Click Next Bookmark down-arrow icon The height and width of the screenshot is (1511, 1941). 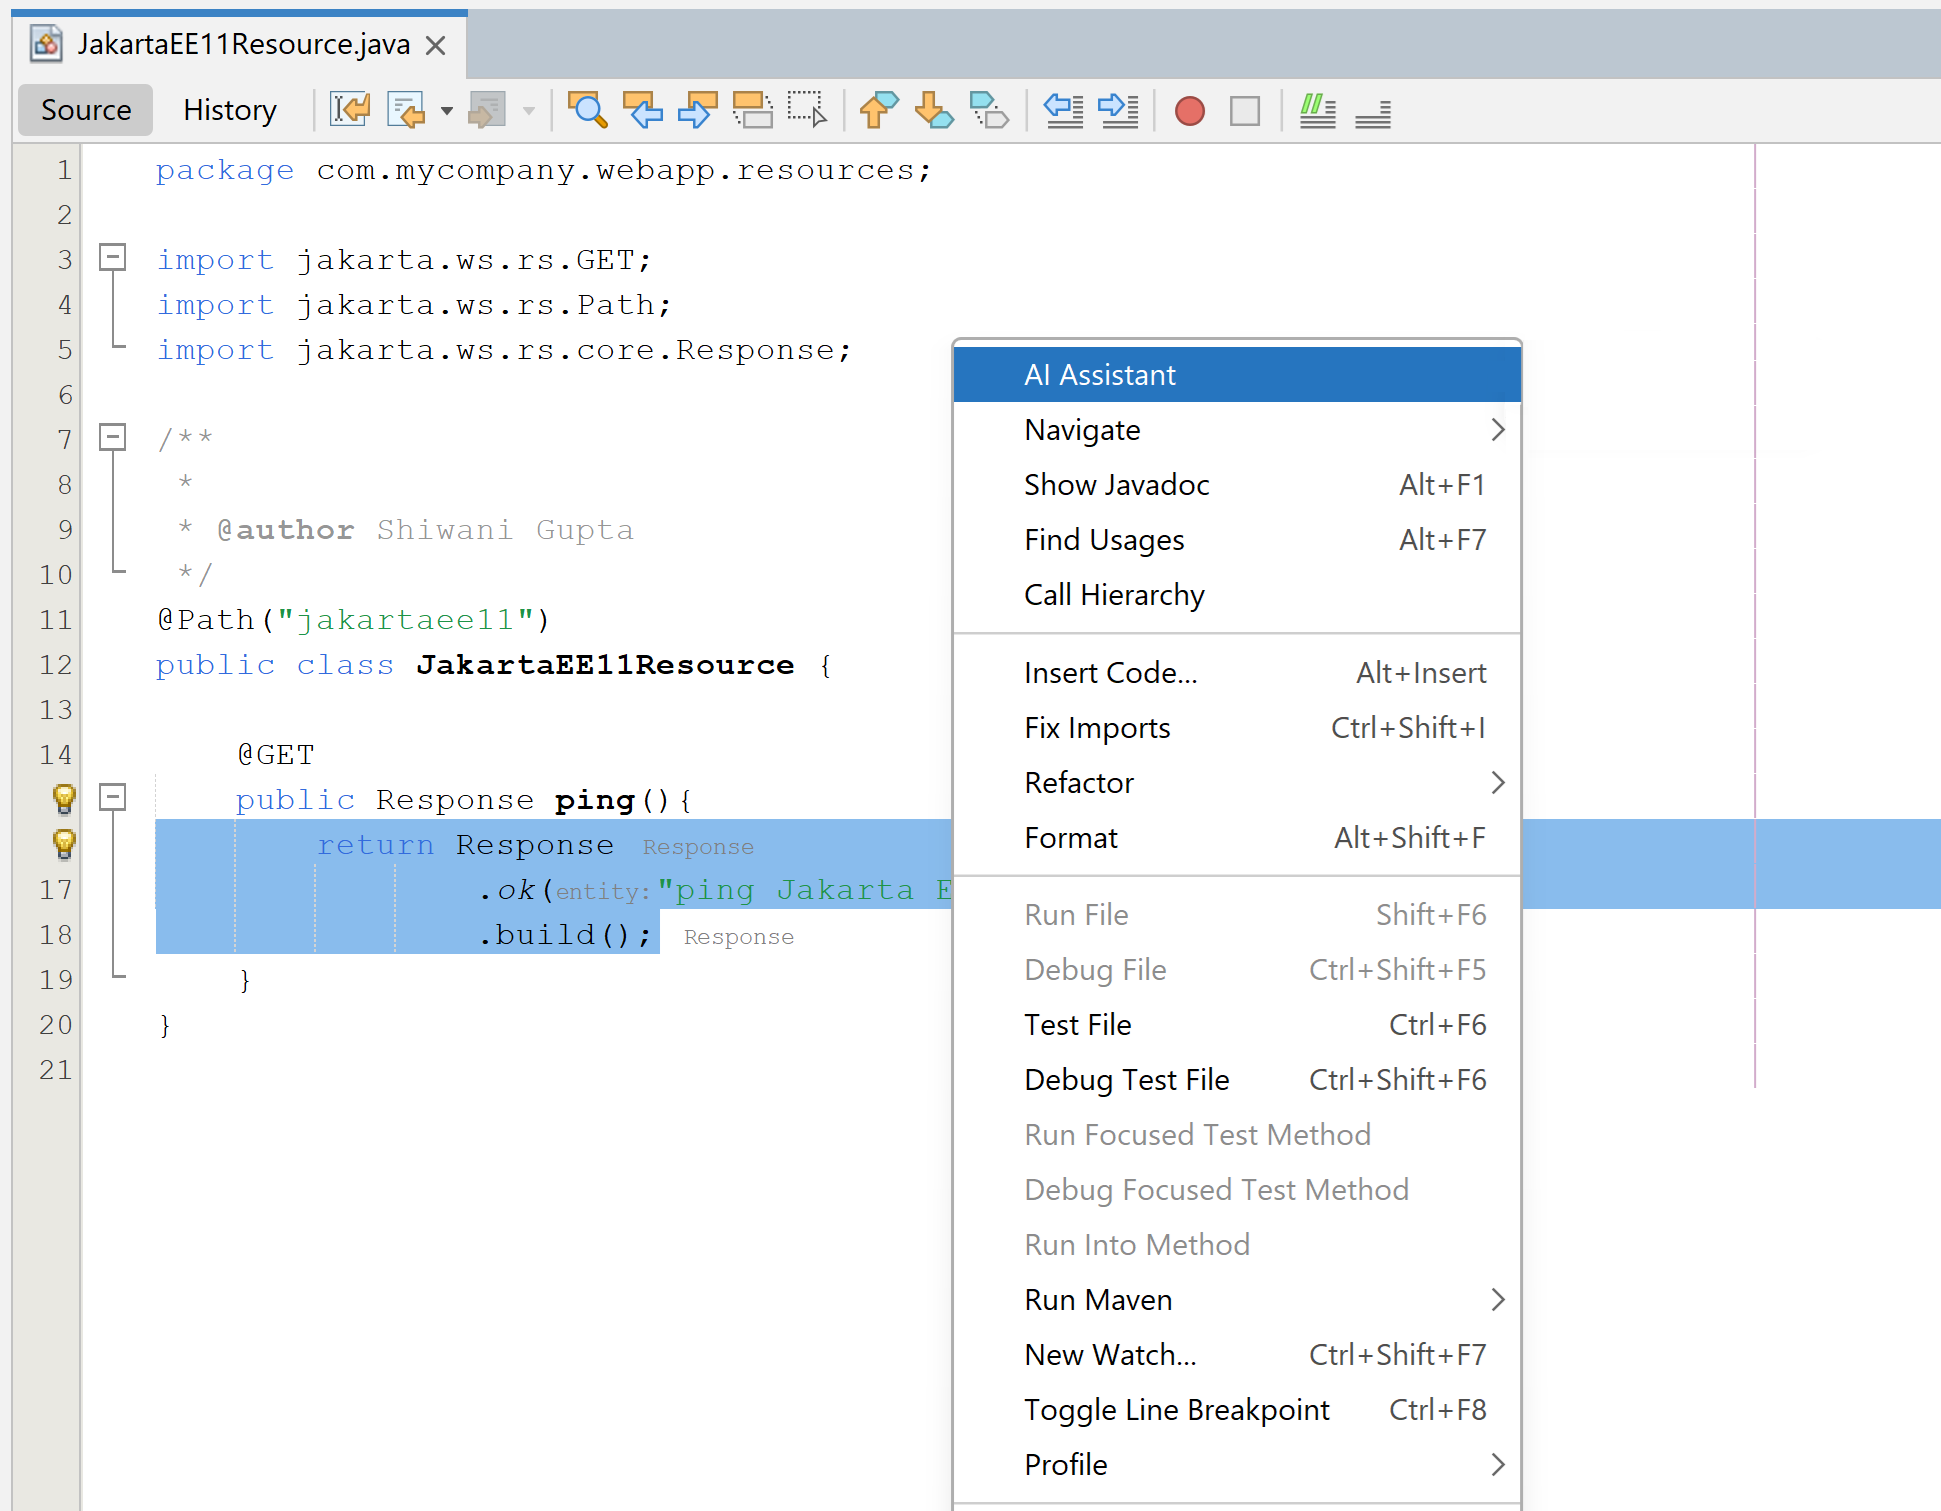[x=933, y=110]
